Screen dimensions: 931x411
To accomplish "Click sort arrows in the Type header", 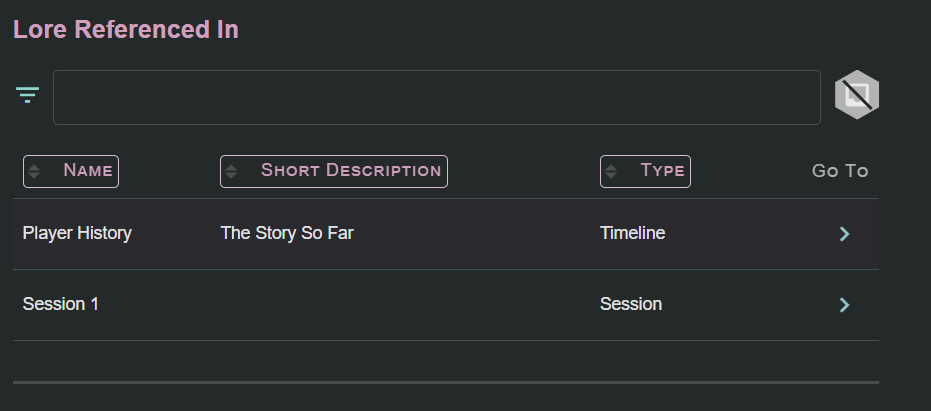I will click(611, 171).
